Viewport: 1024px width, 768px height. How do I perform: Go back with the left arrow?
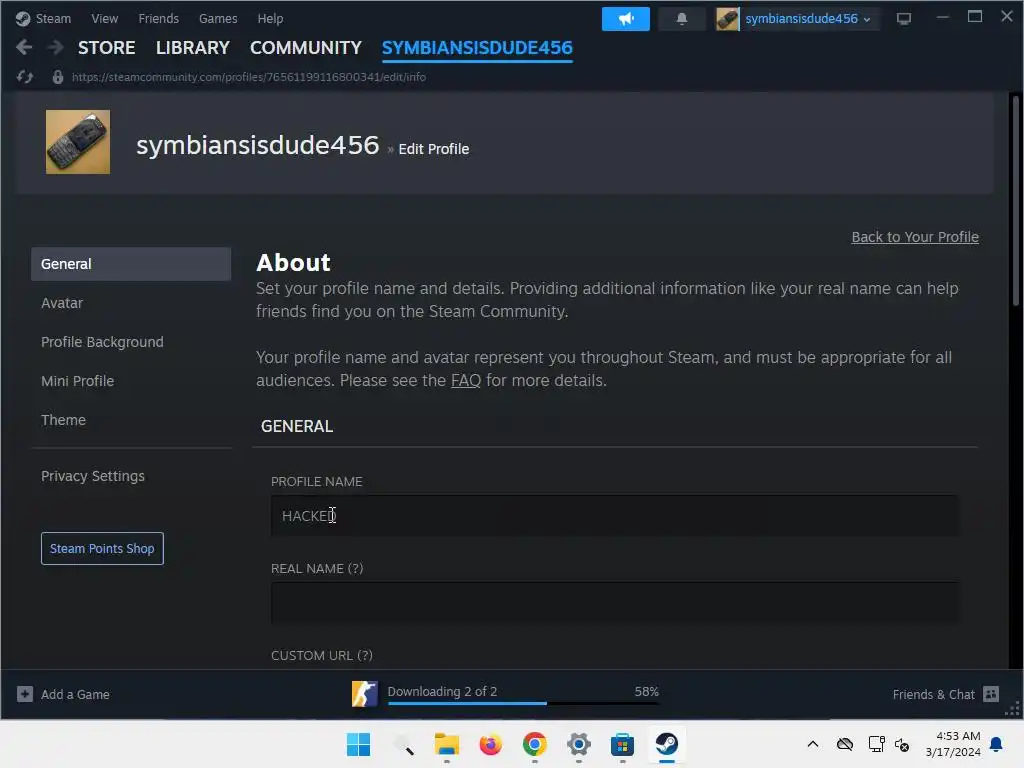click(24, 48)
